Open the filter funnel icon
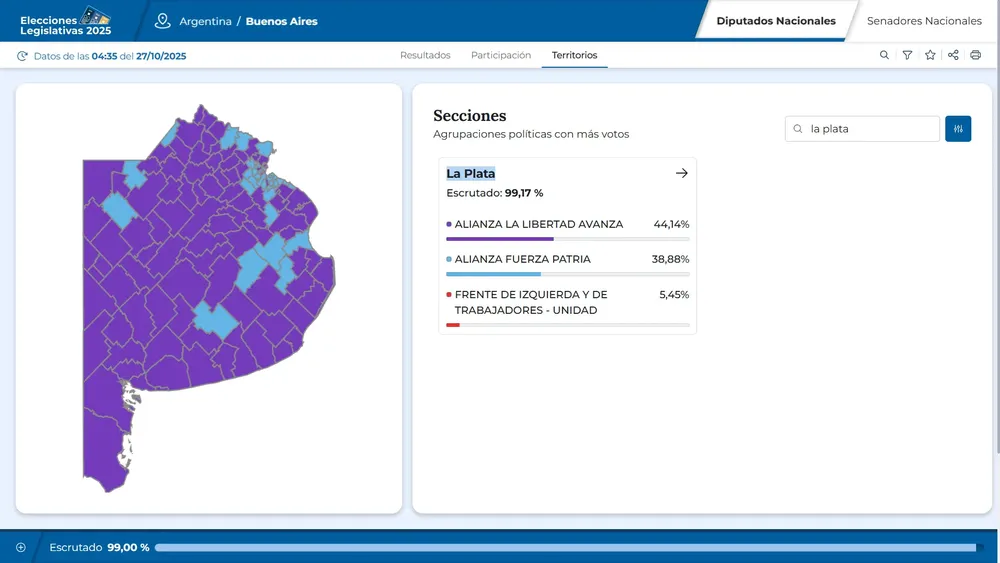 coord(907,55)
